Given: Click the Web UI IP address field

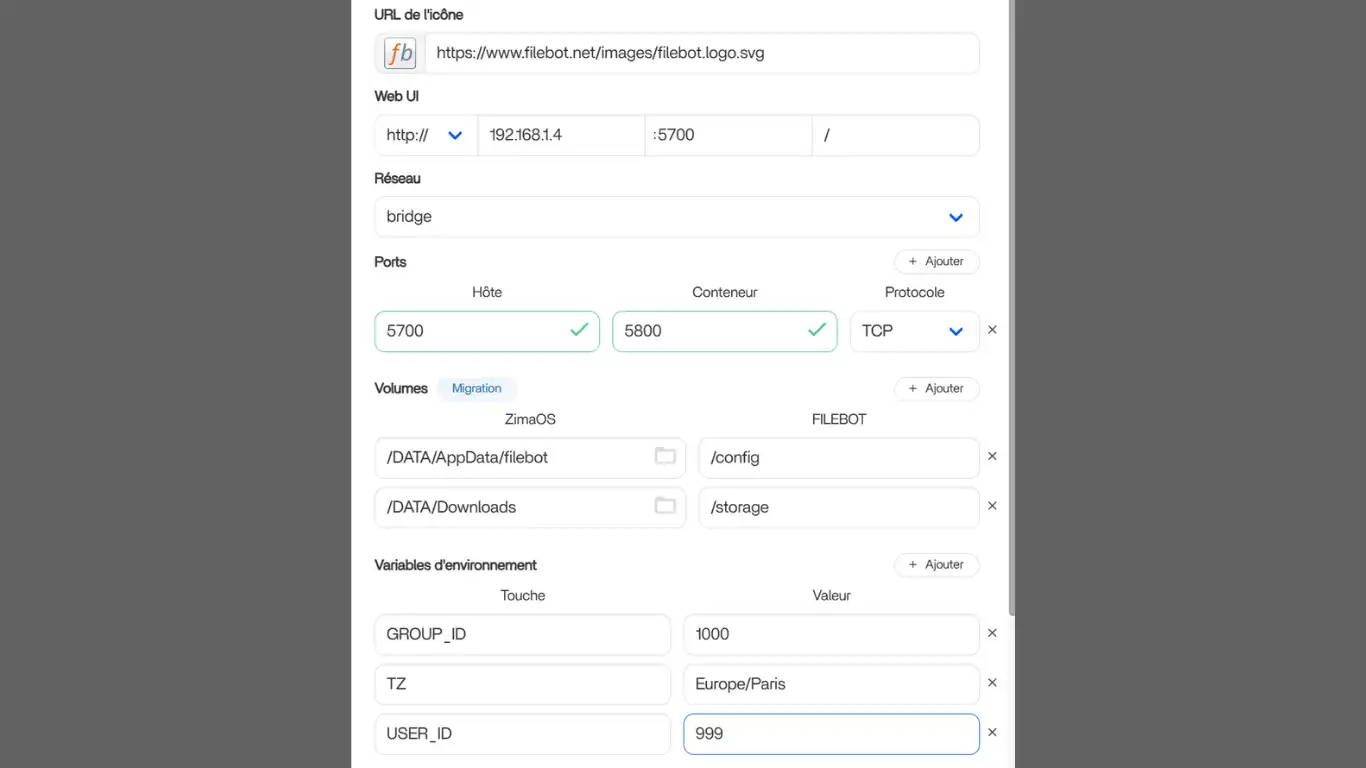Looking at the screenshot, I should (x=560, y=135).
